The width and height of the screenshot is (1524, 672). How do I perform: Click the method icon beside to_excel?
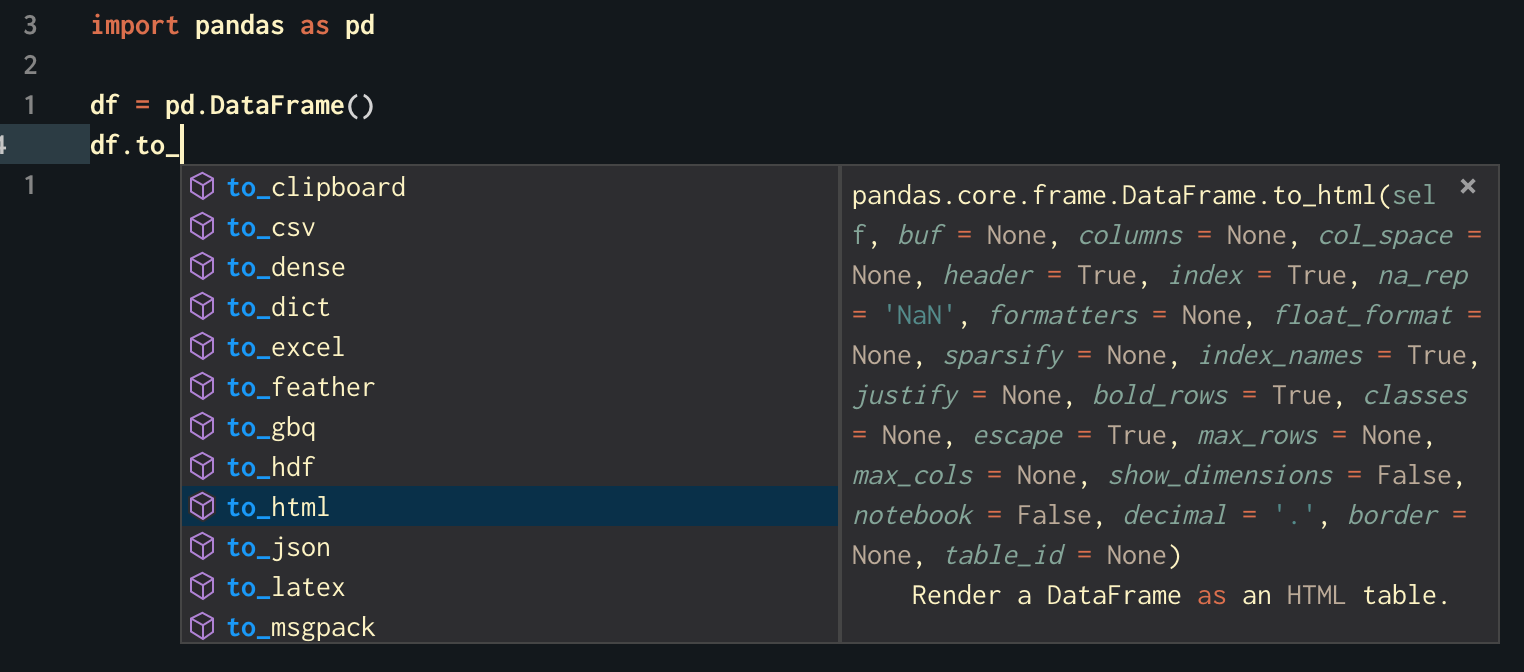pos(203,346)
